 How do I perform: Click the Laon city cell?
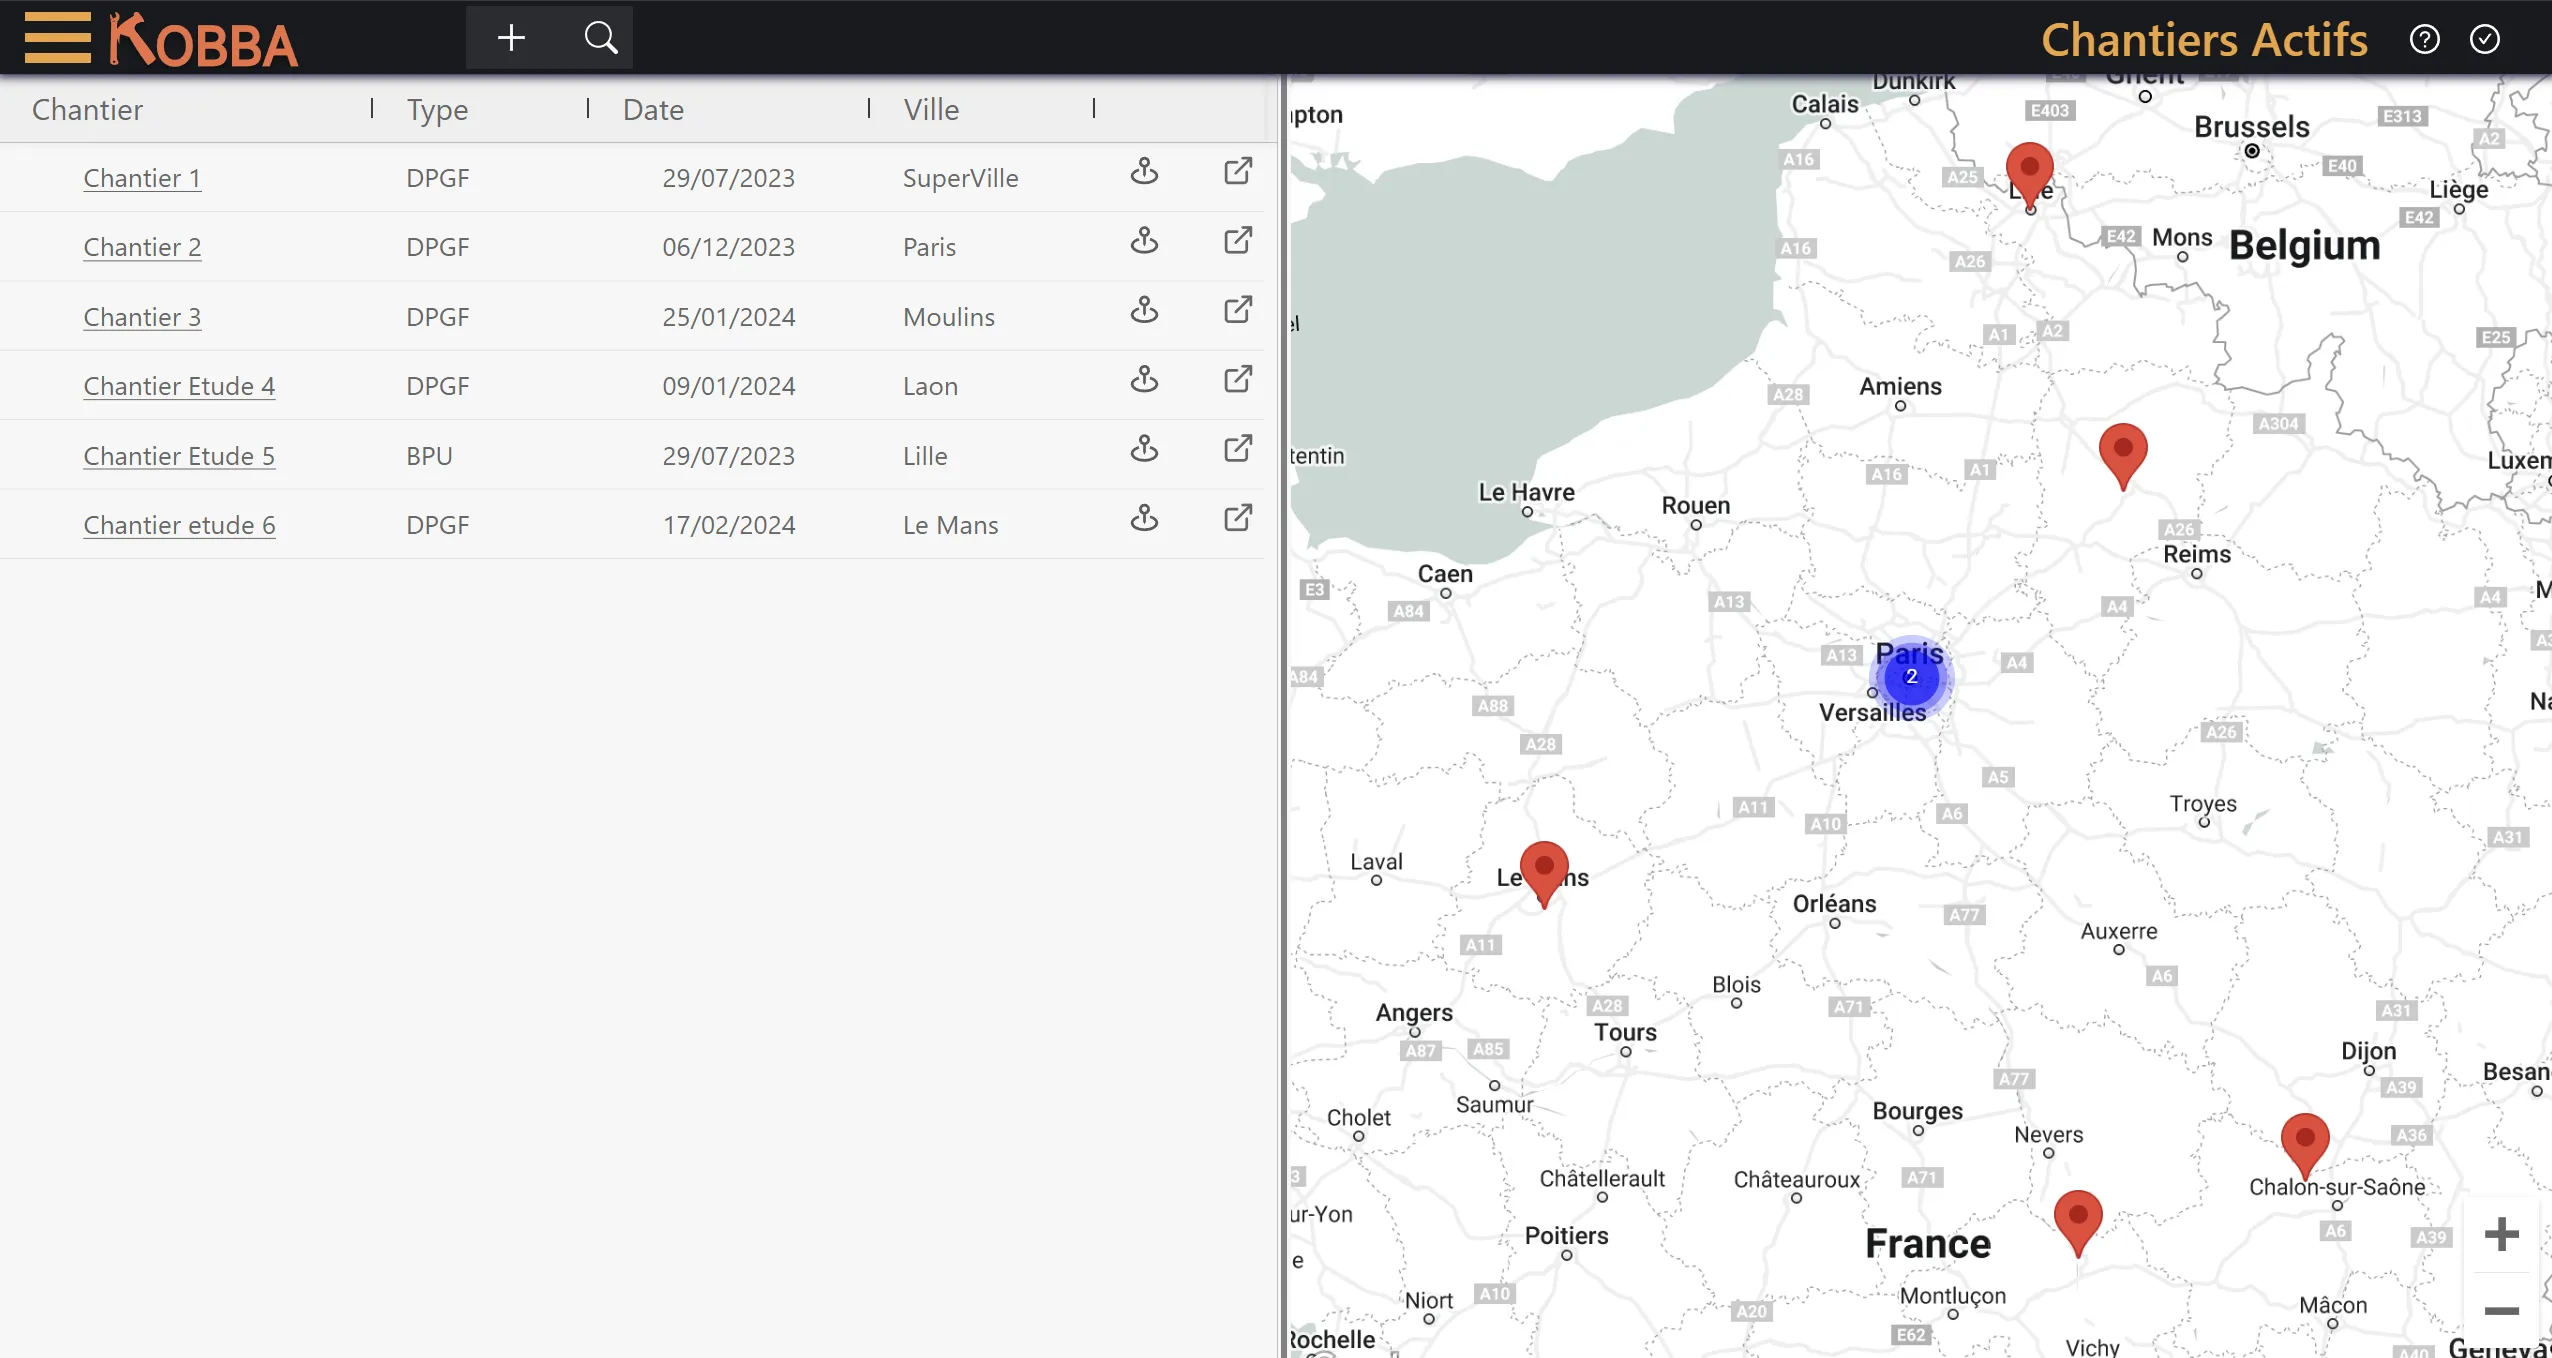930,386
